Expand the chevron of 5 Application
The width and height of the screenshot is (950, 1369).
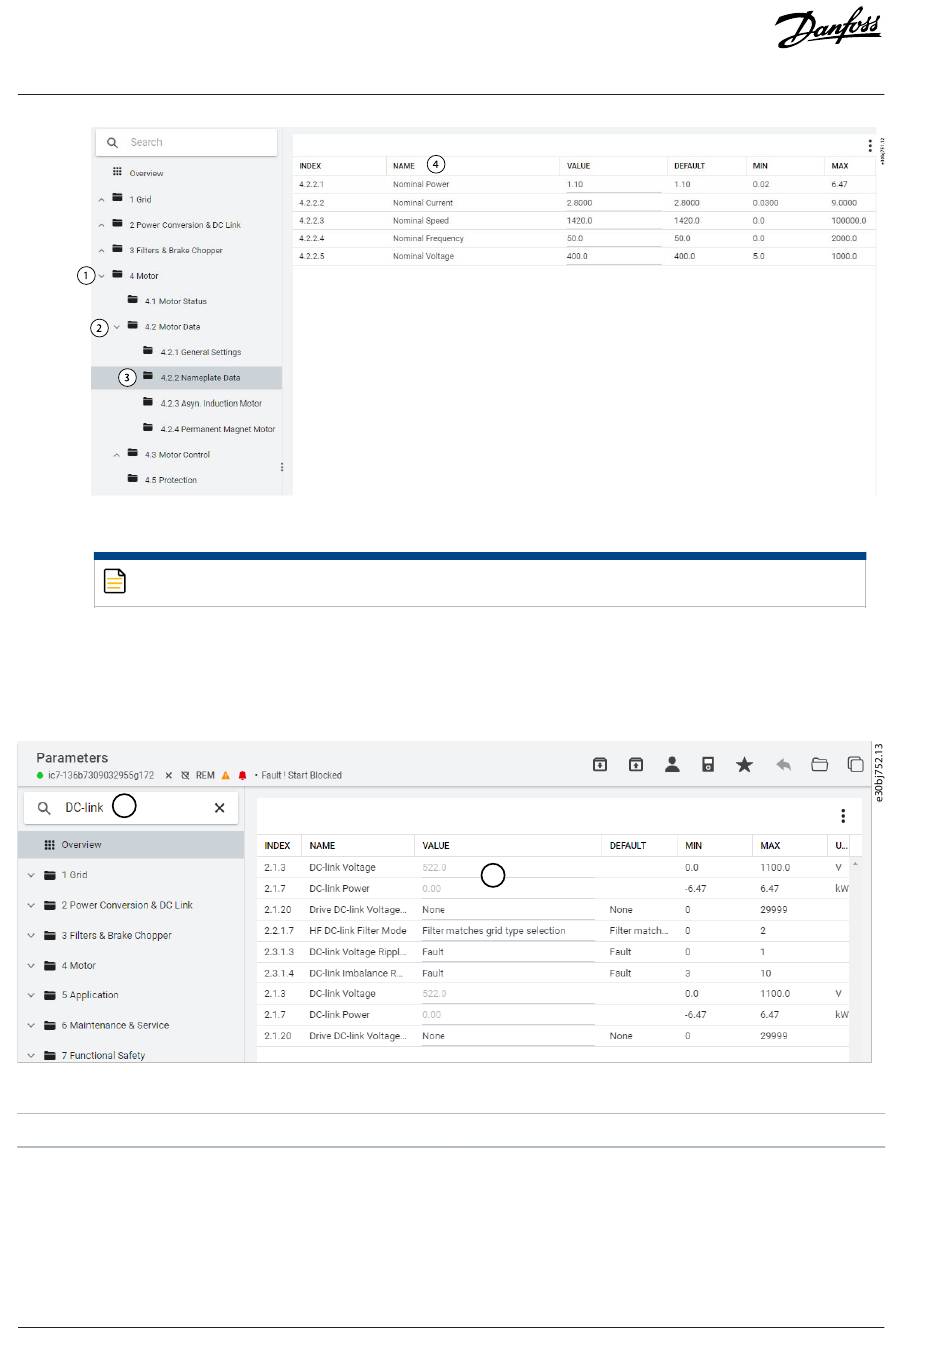[x=31, y=995]
